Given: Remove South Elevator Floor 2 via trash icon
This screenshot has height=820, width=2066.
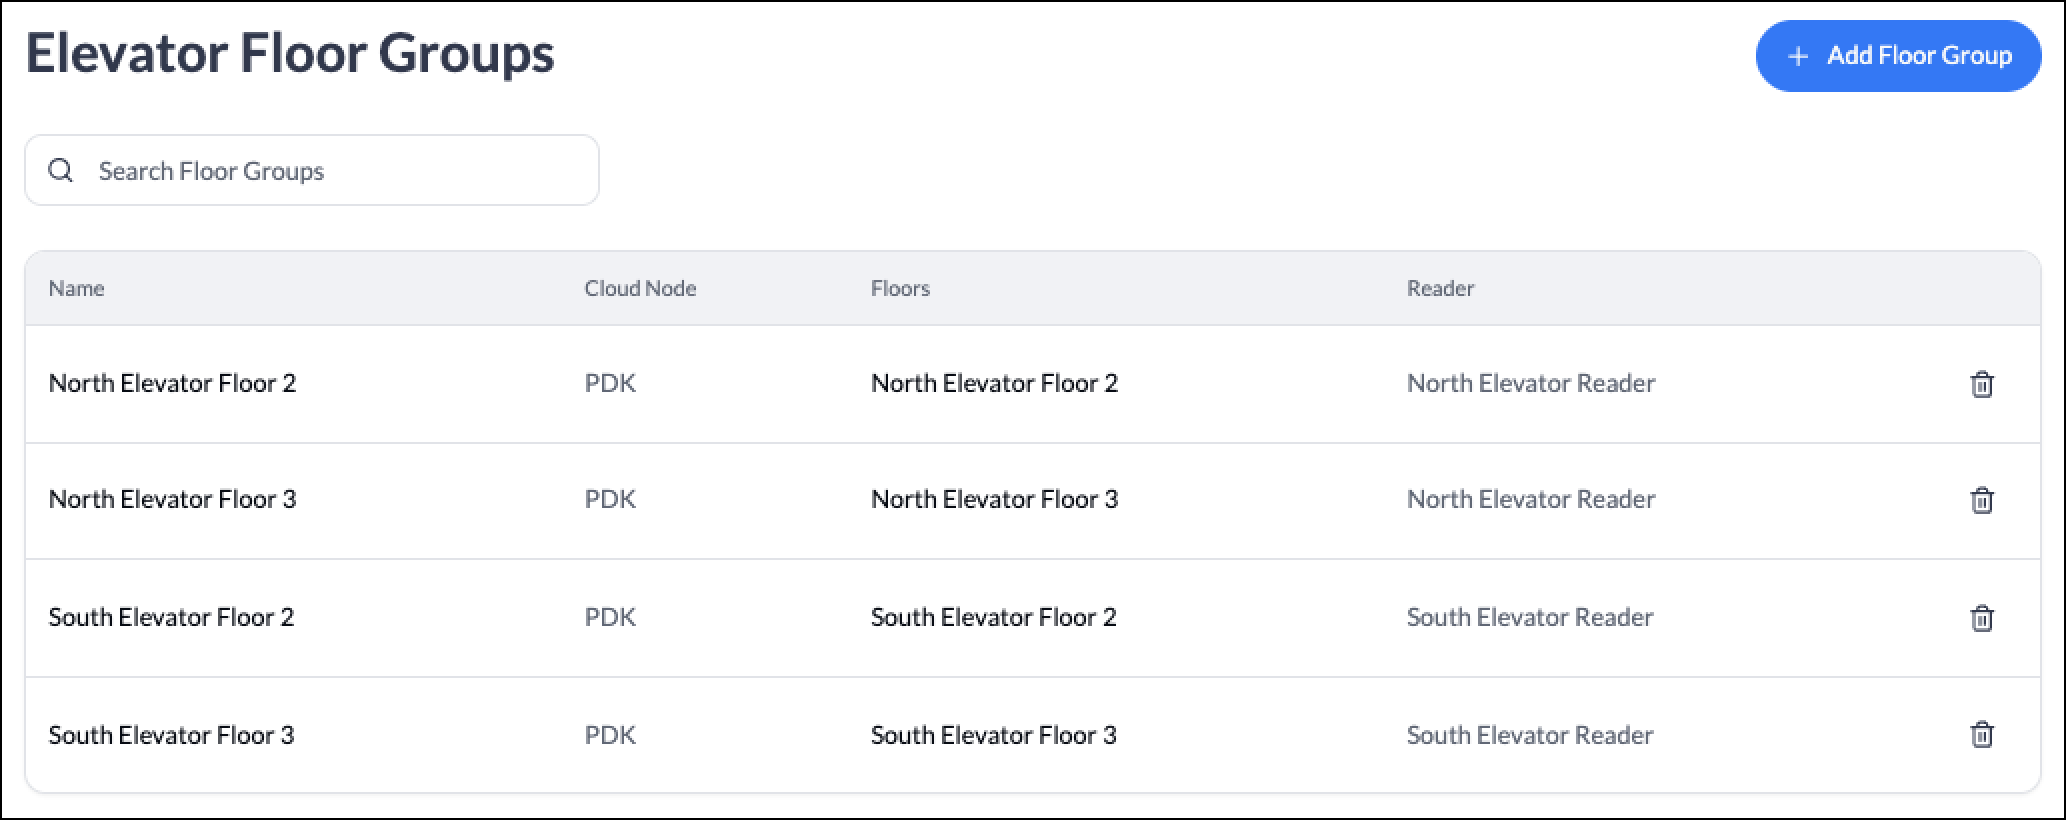Looking at the screenshot, I should (x=1981, y=618).
